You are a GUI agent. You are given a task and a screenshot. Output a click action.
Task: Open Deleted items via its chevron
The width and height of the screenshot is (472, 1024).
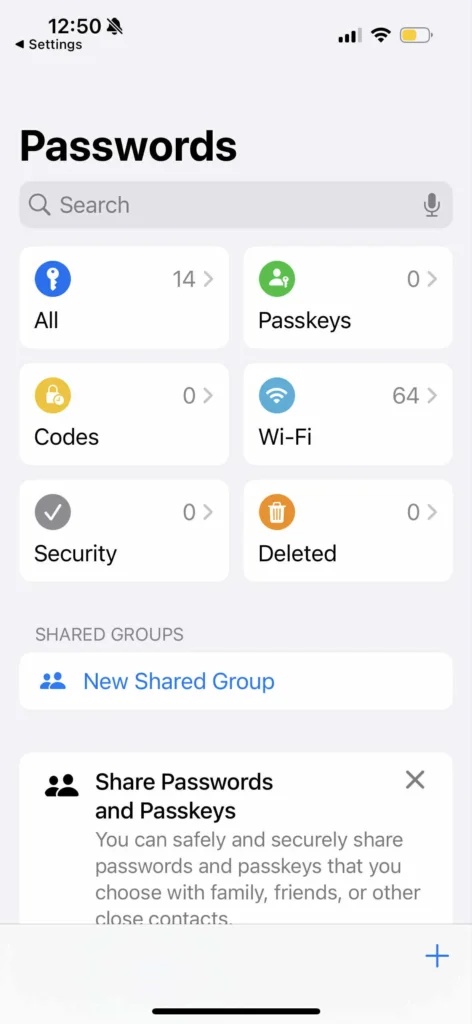click(x=432, y=513)
